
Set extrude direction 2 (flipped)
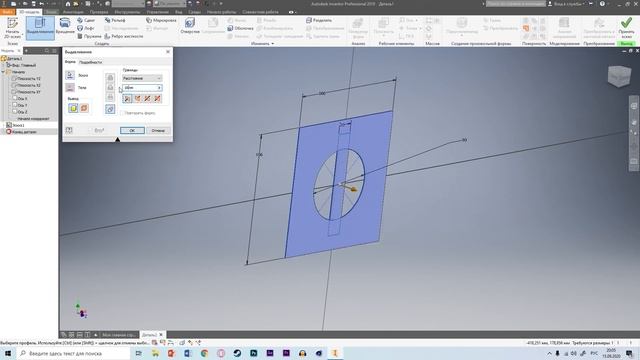pyautogui.click(x=138, y=98)
